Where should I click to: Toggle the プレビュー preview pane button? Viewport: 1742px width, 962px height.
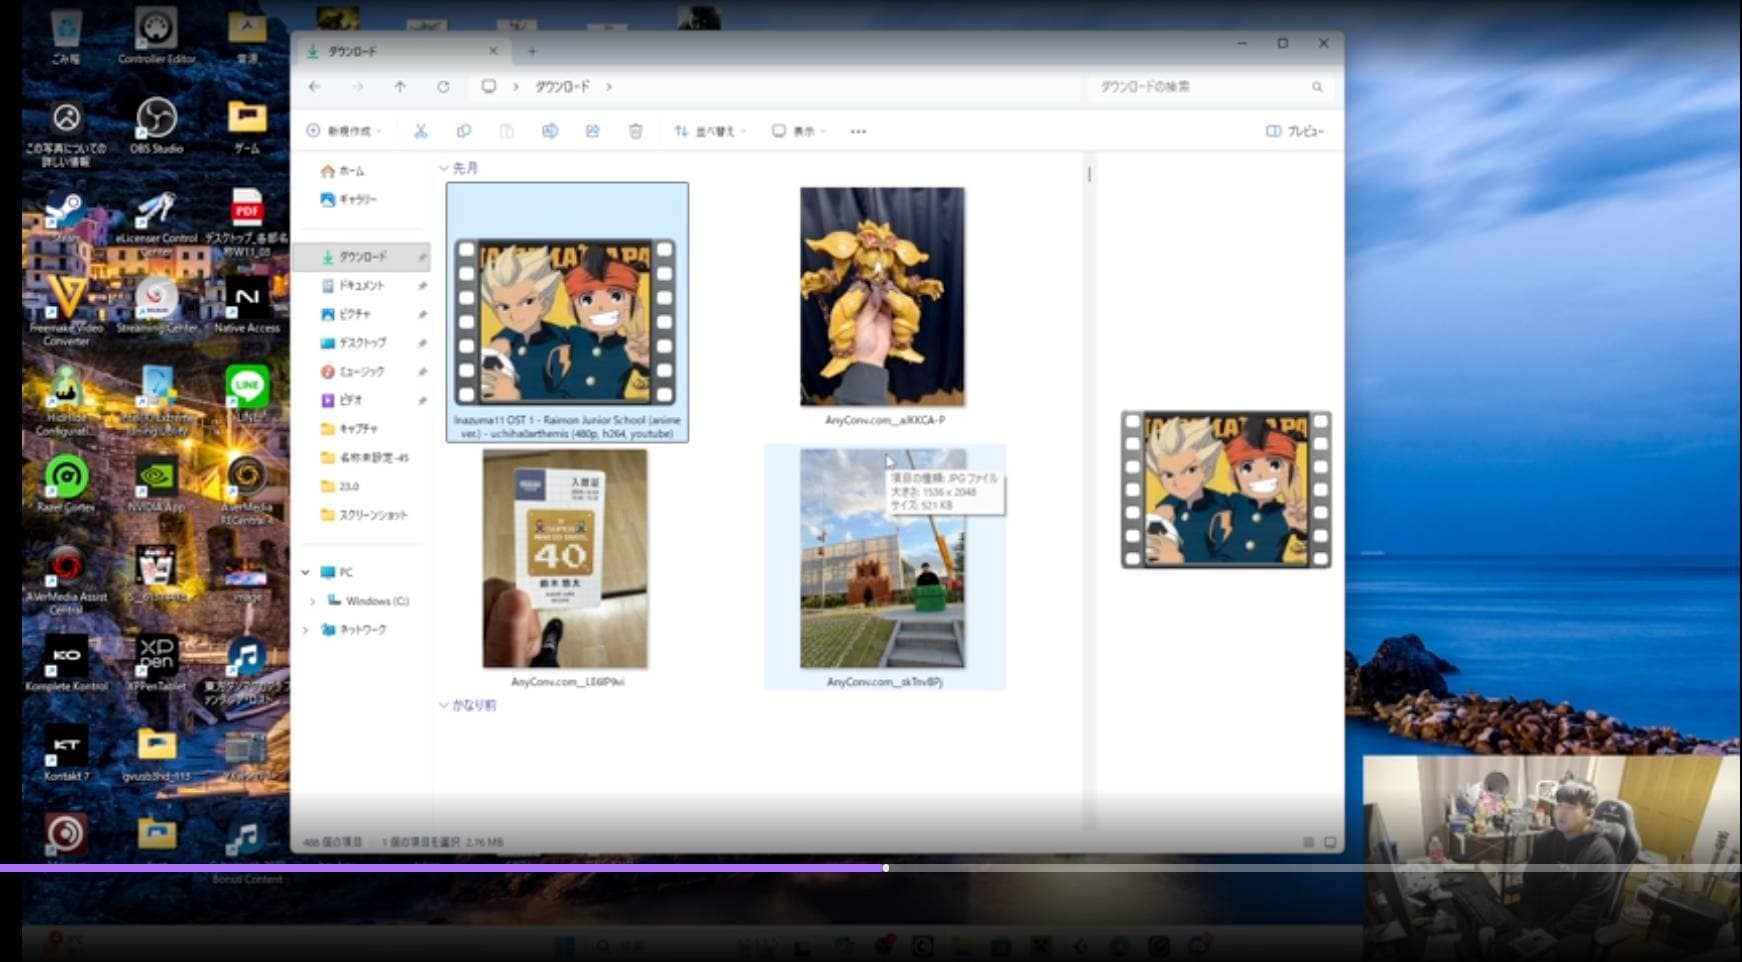(x=1295, y=131)
